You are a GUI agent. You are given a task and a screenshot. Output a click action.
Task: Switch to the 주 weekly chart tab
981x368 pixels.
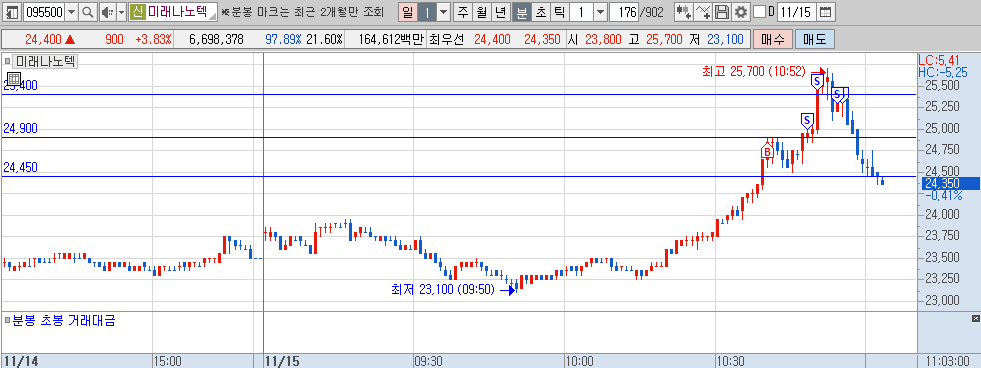[463, 12]
